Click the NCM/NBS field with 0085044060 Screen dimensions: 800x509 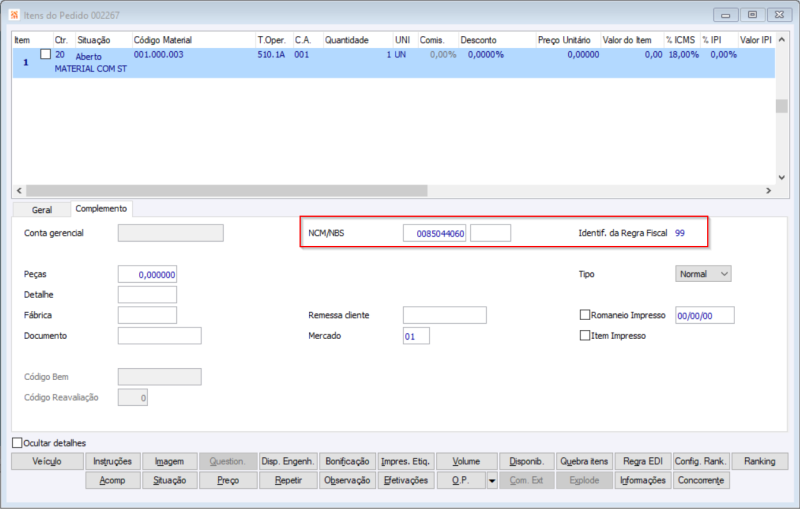(x=434, y=233)
